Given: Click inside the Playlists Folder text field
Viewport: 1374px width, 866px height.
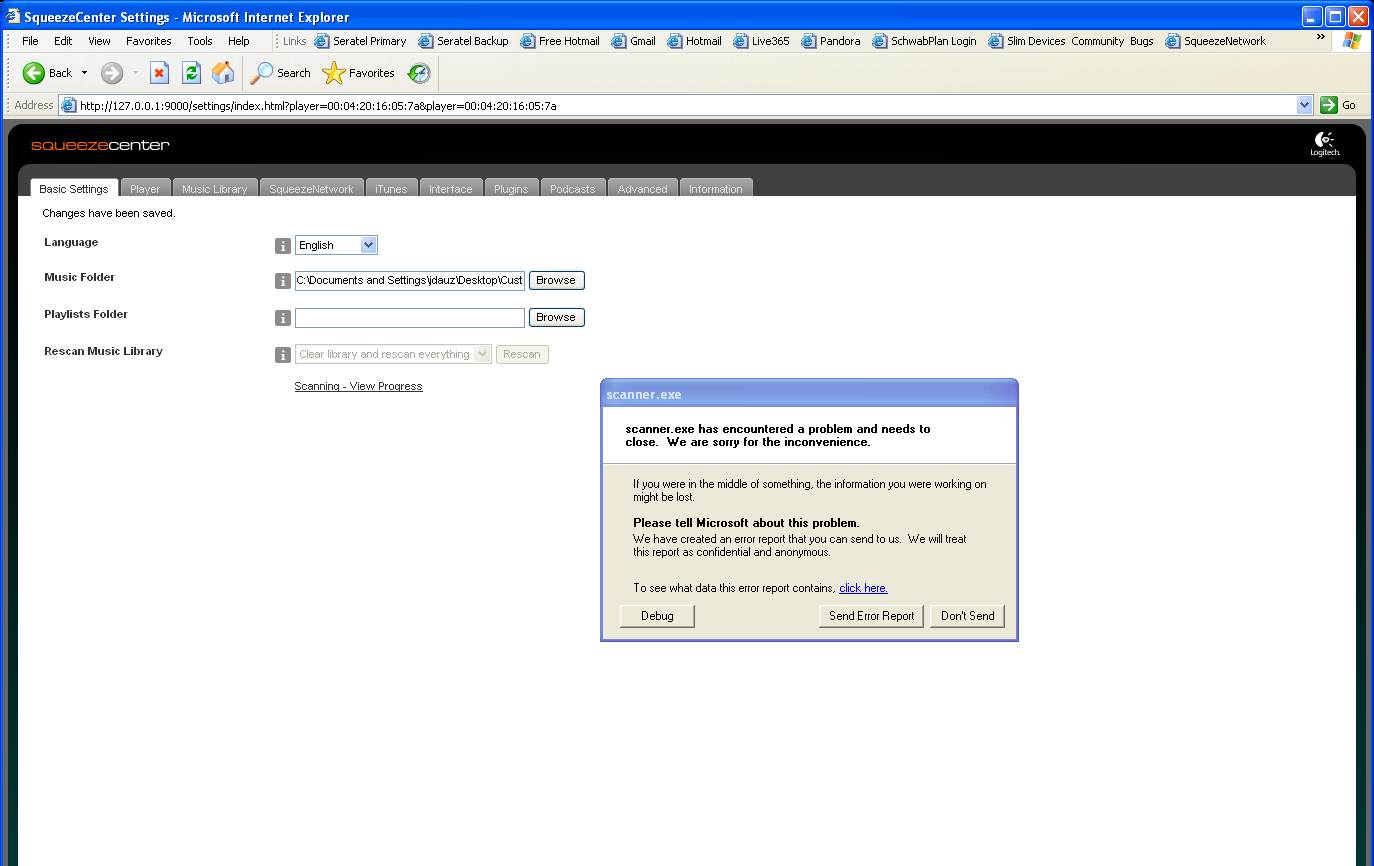Looking at the screenshot, I should click(409, 318).
